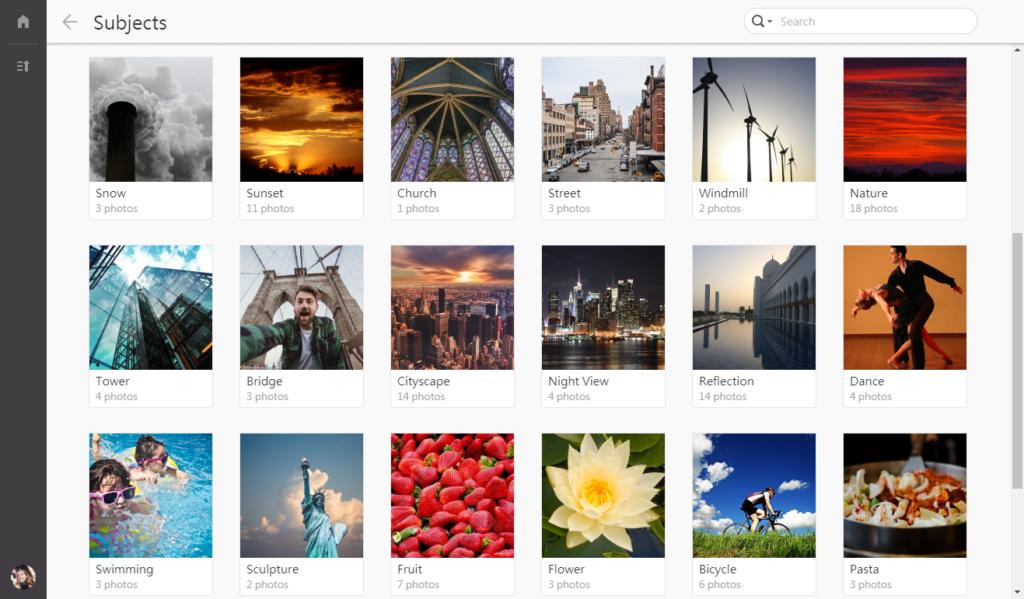This screenshot has height=599, width=1024.
Task: Open the Tower album thumbnail
Action: tap(151, 308)
